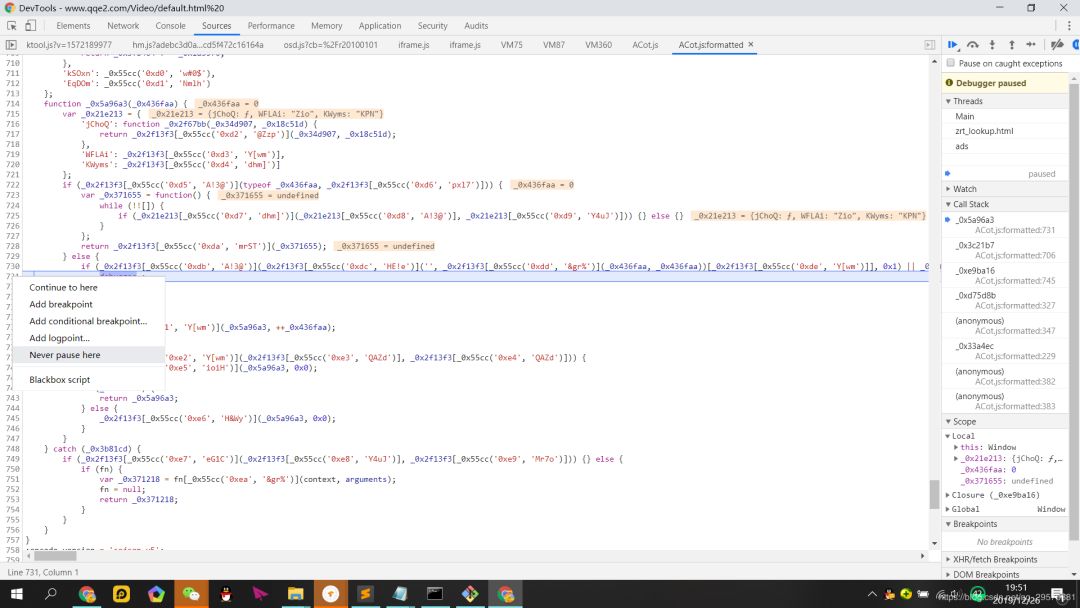1080x608 pixels.
Task: Resume script execution with the play icon
Action: (953, 45)
